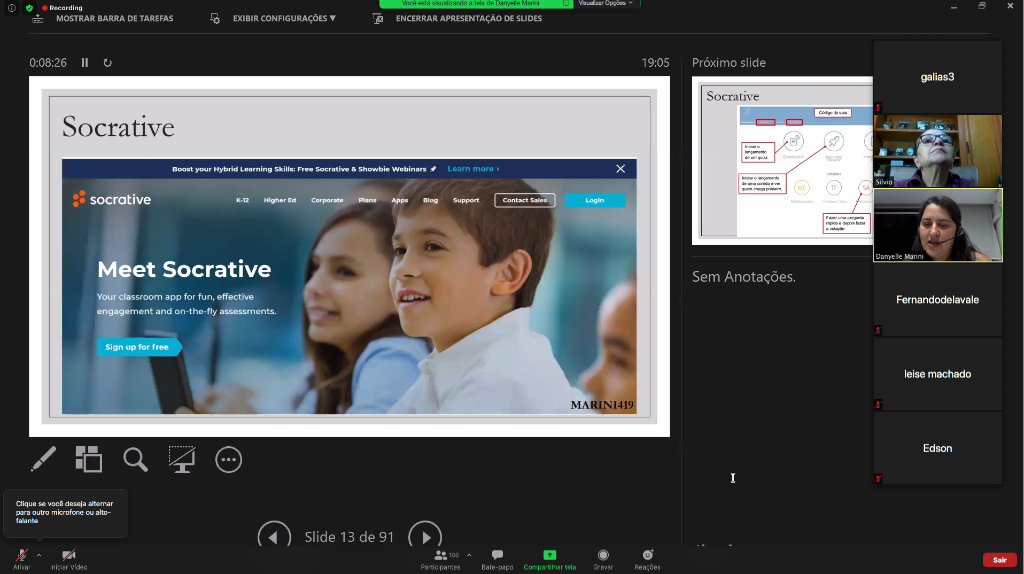The image size is (1024, 574).
Task: Click the meeting information icon
Action: tap(12, 8)
